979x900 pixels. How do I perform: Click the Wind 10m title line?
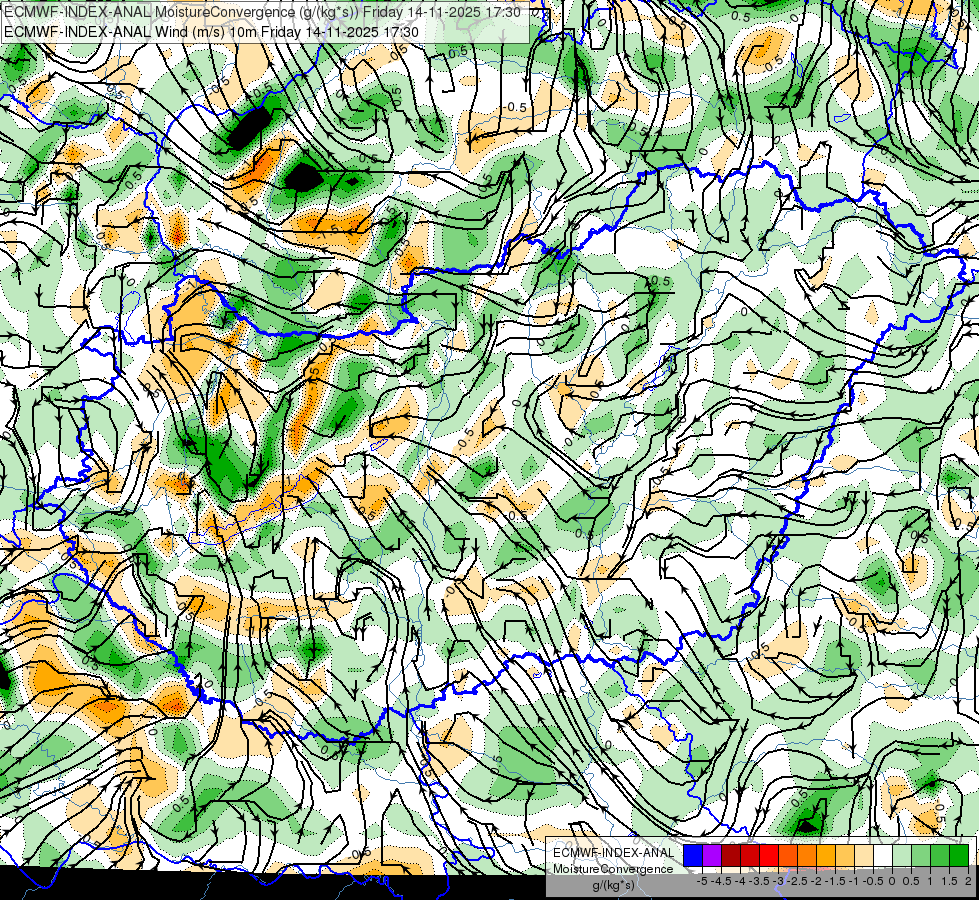tap(211, 32)
